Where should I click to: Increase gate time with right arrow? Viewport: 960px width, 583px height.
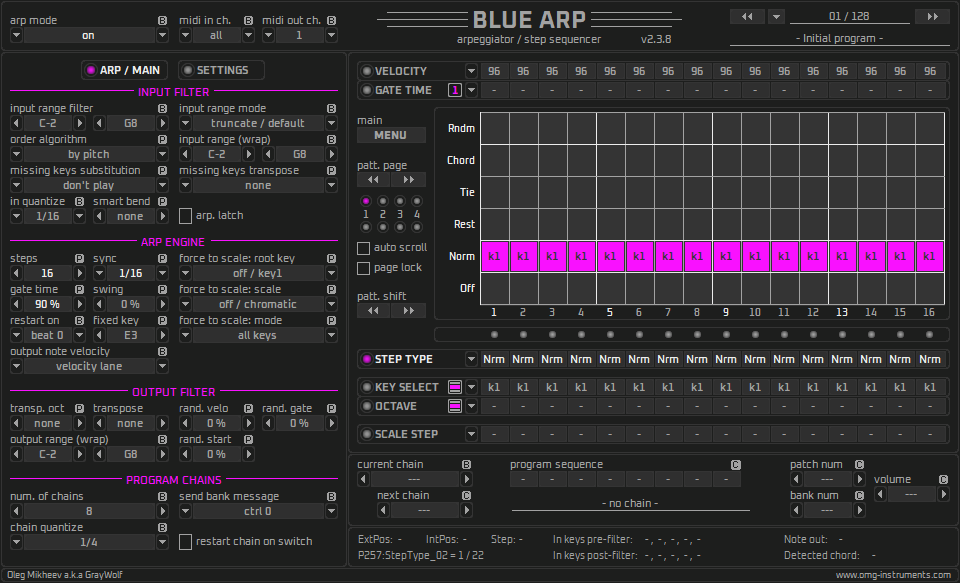pyautogui.click(x=79, y=304)
